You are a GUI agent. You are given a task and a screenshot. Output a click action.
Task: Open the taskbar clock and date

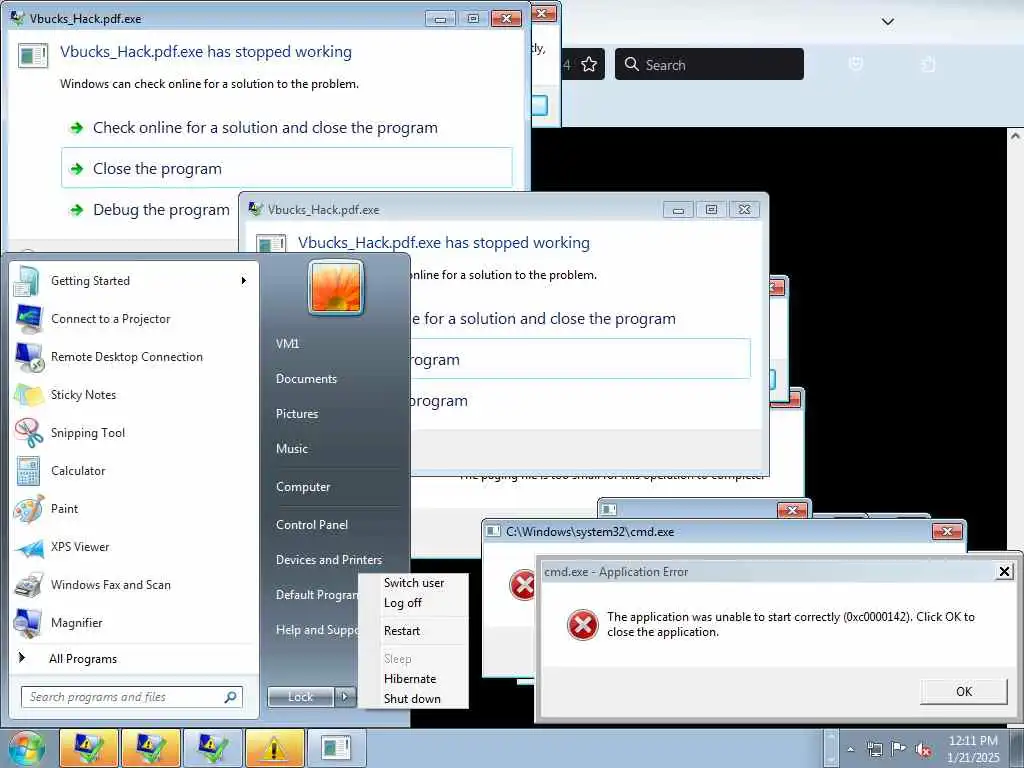pos(973,749)
